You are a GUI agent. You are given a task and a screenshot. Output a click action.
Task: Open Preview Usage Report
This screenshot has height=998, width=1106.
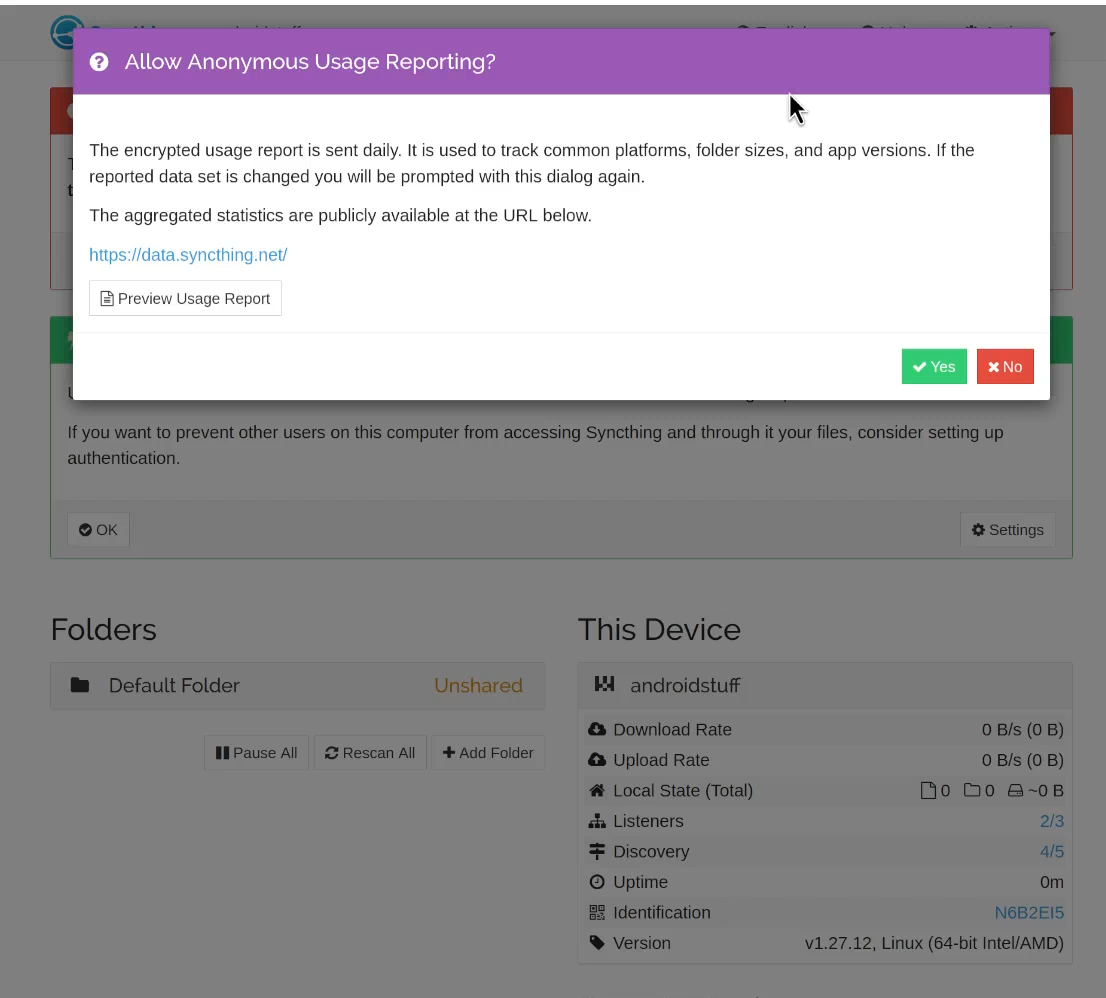[186, 298]
